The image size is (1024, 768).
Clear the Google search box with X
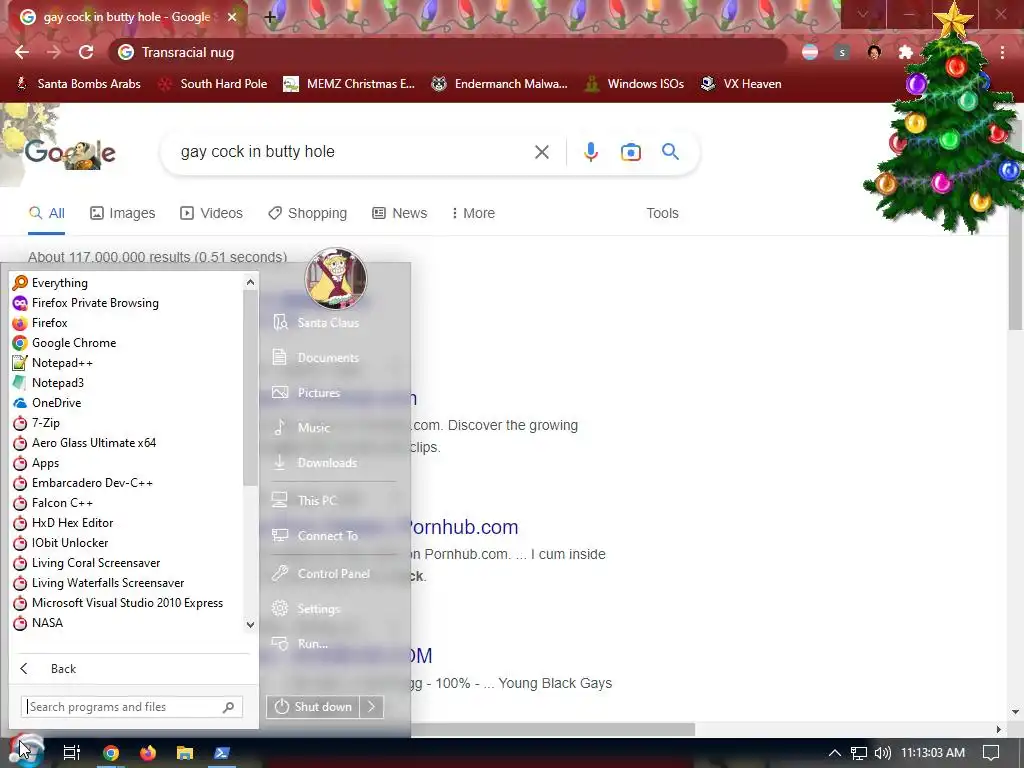pyautogui.click(x=541, y=152)
